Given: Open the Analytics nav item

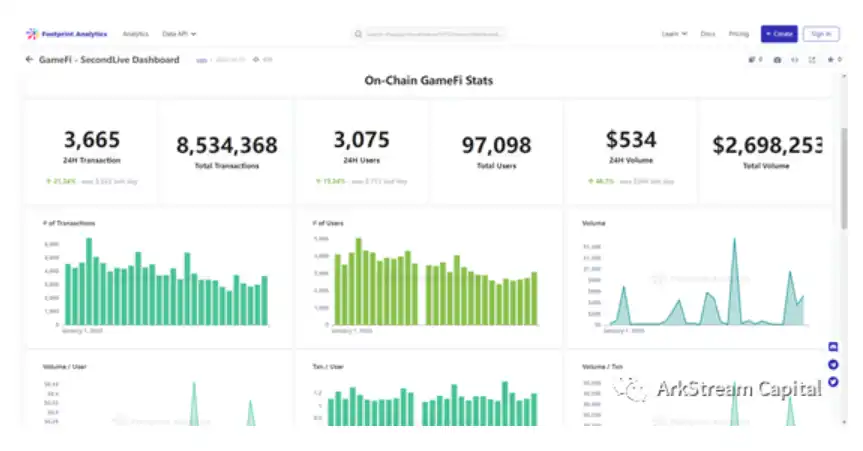Looking at the screenshot, I should click(135, 34).
